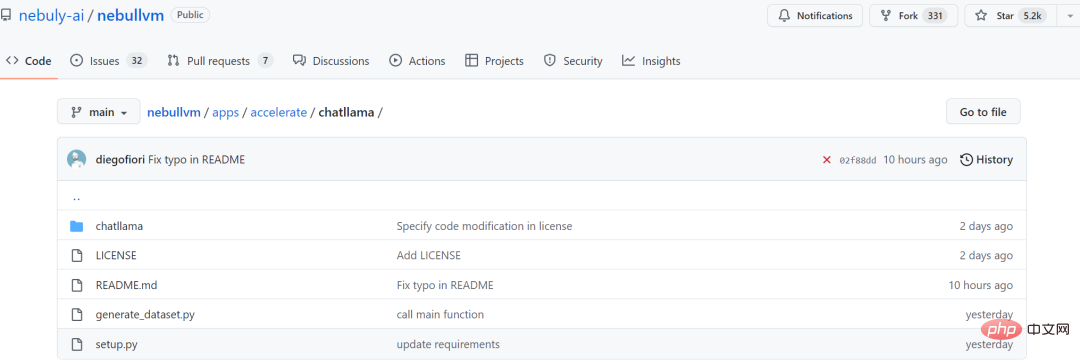The image size is (1080, 362).
Task: Open the nebullvm repository link in header
Action: tap(130, 15)
